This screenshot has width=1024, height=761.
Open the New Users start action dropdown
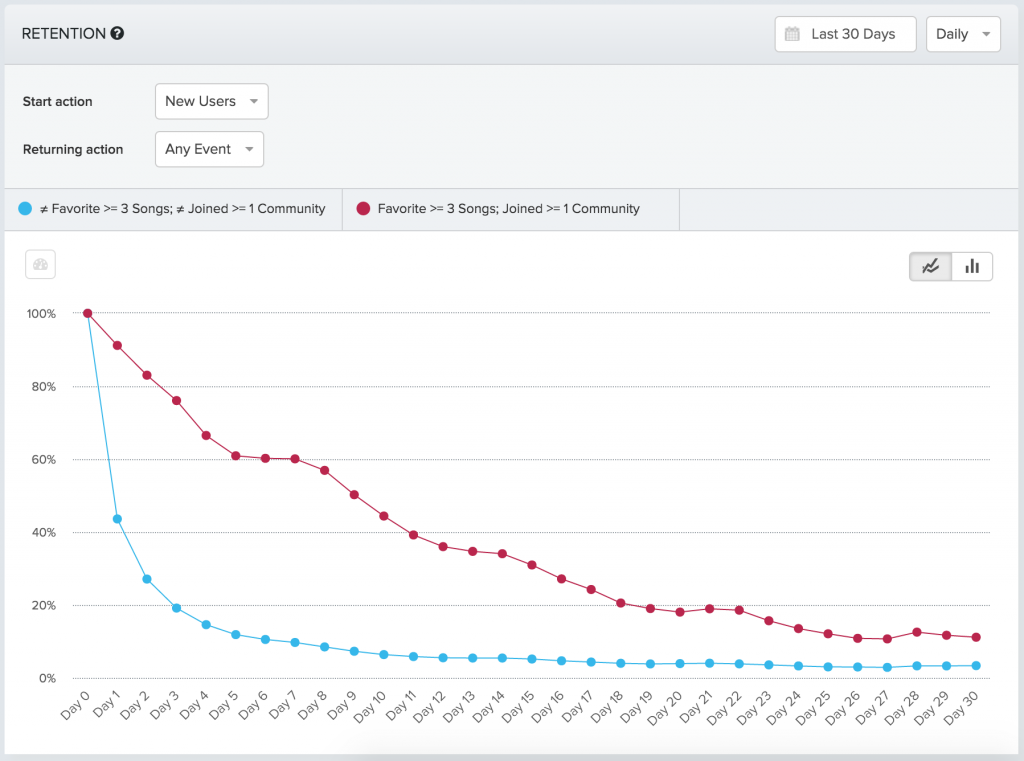coord(212,101)
